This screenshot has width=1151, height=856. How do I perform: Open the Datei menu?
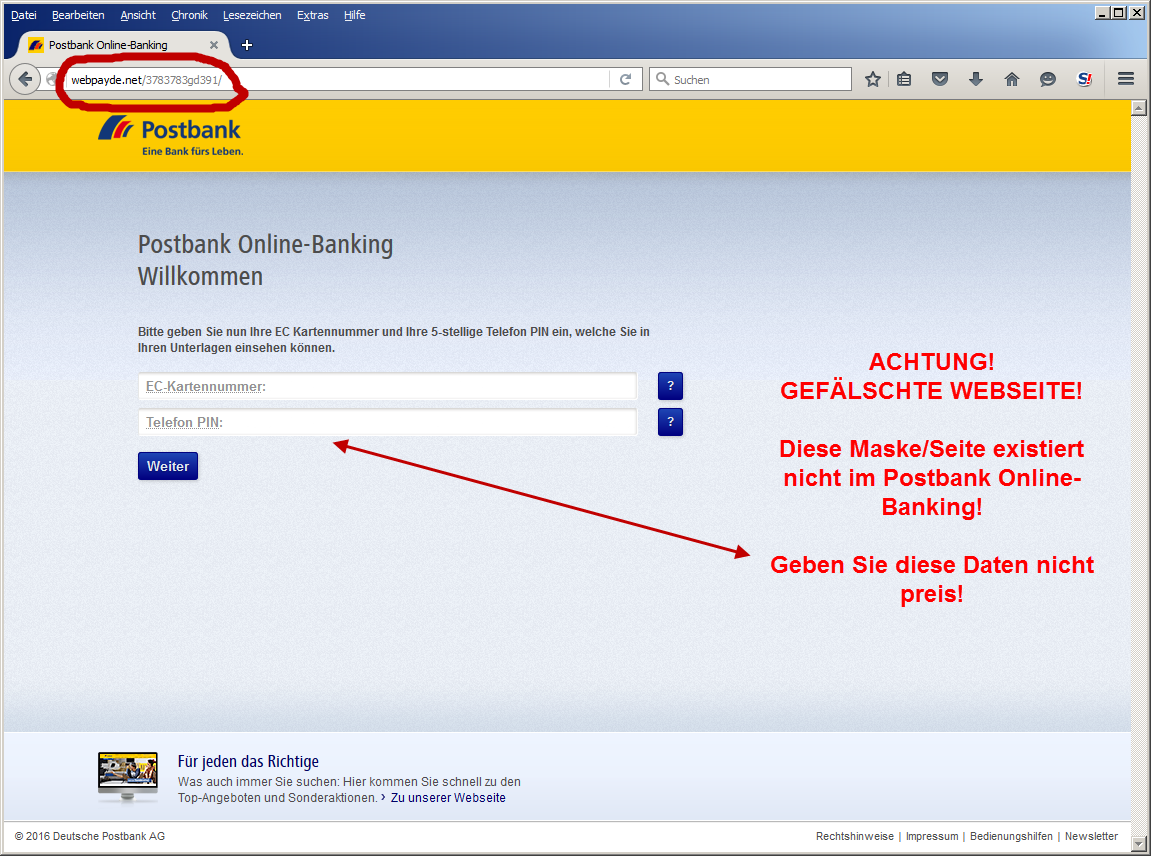pyautogui.click(x=23, y=15)
